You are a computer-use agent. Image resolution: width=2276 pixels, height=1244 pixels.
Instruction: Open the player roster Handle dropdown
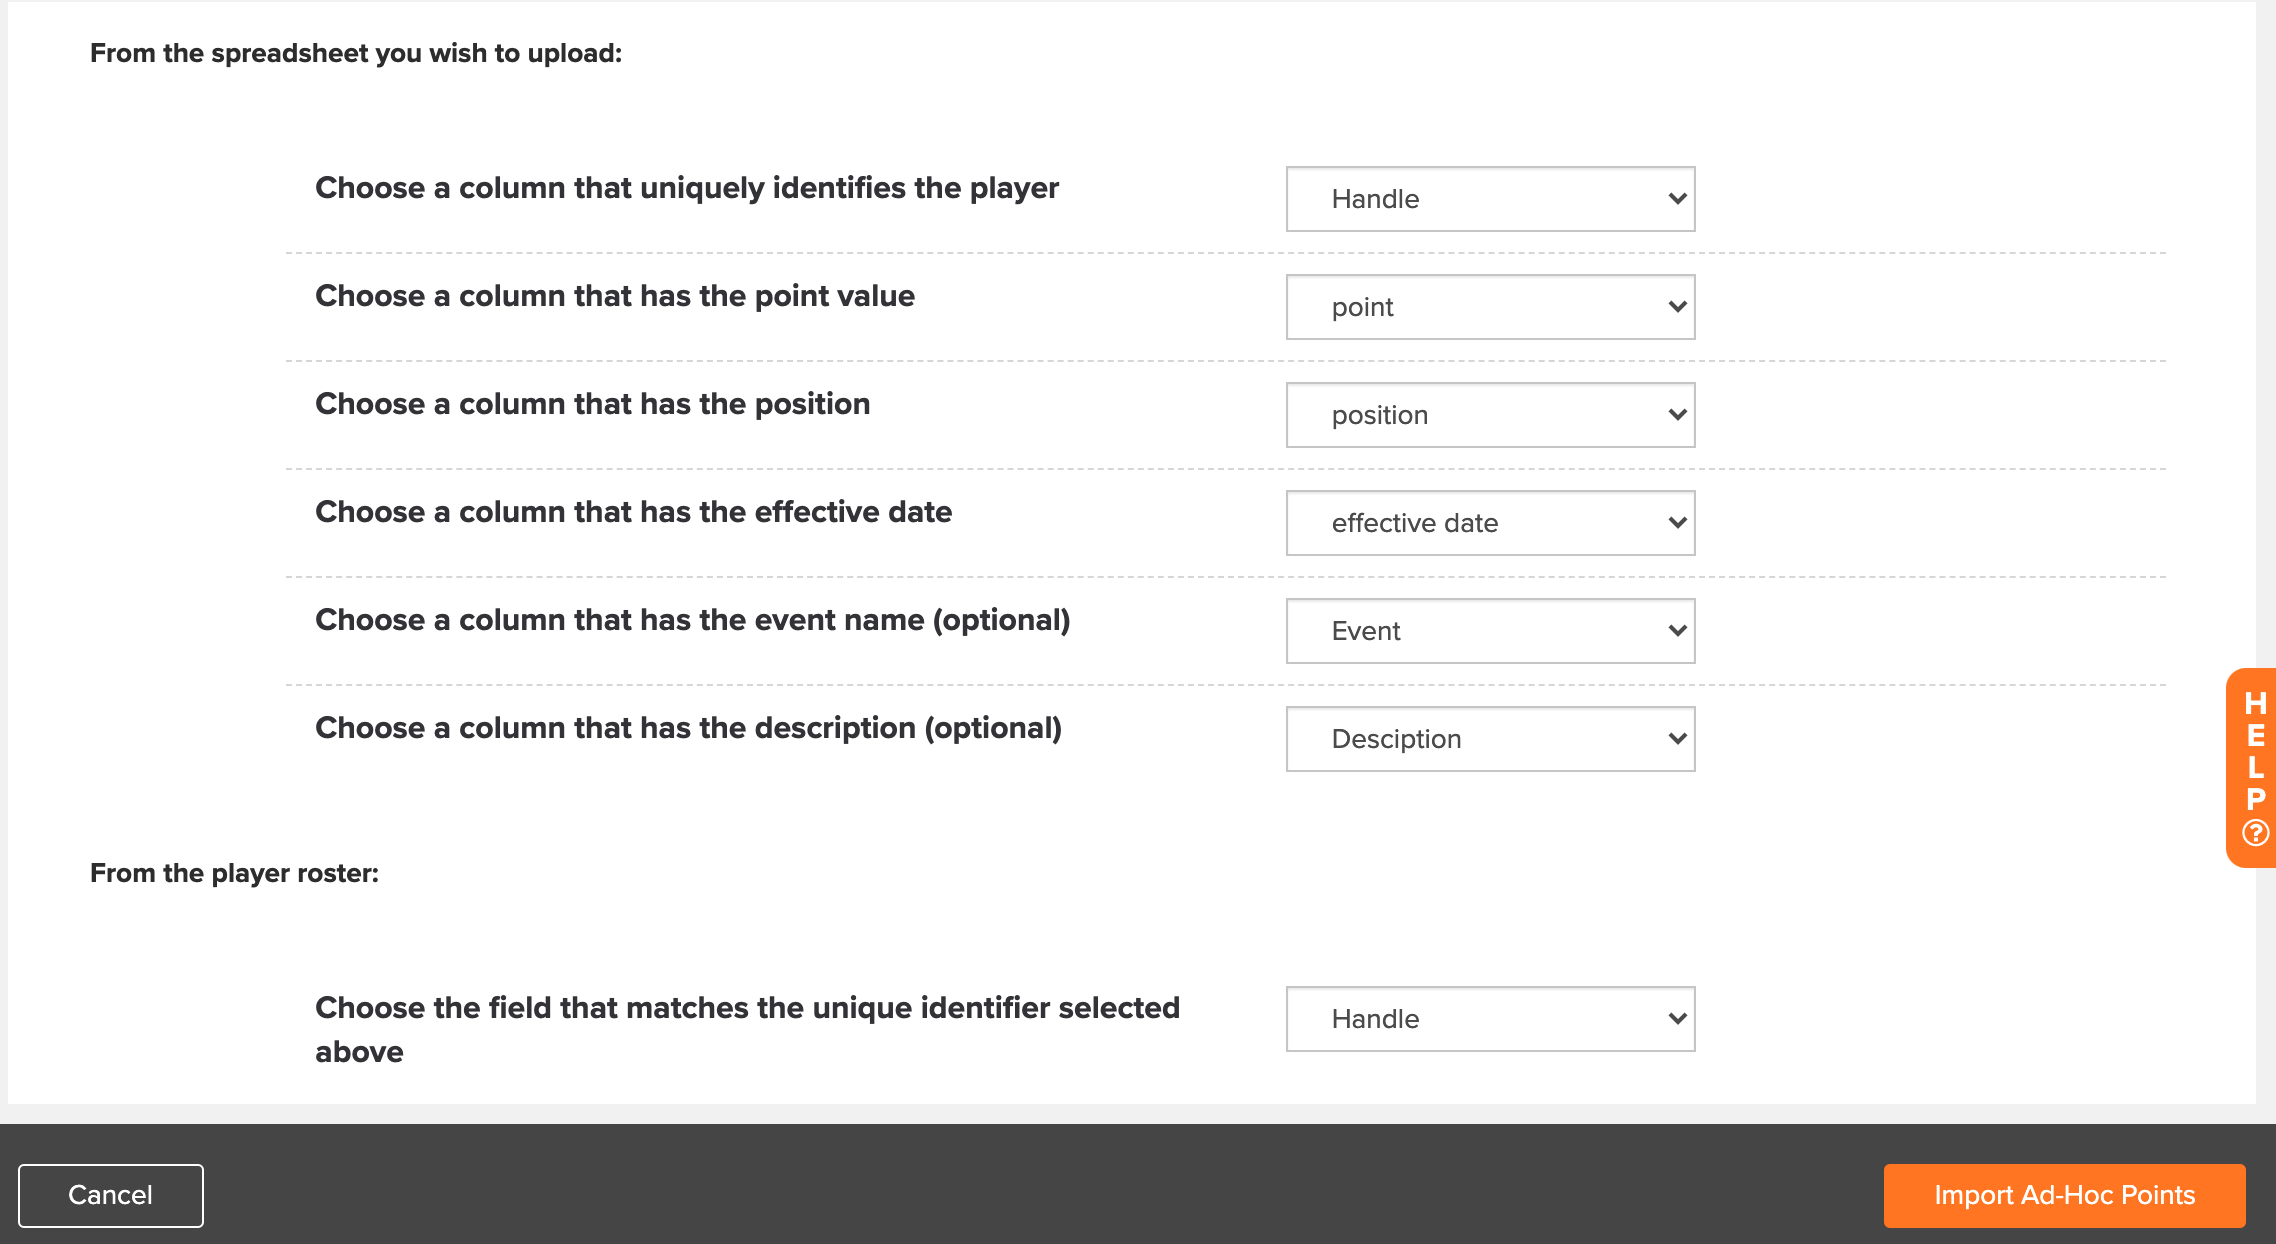pos(1490,1019)
